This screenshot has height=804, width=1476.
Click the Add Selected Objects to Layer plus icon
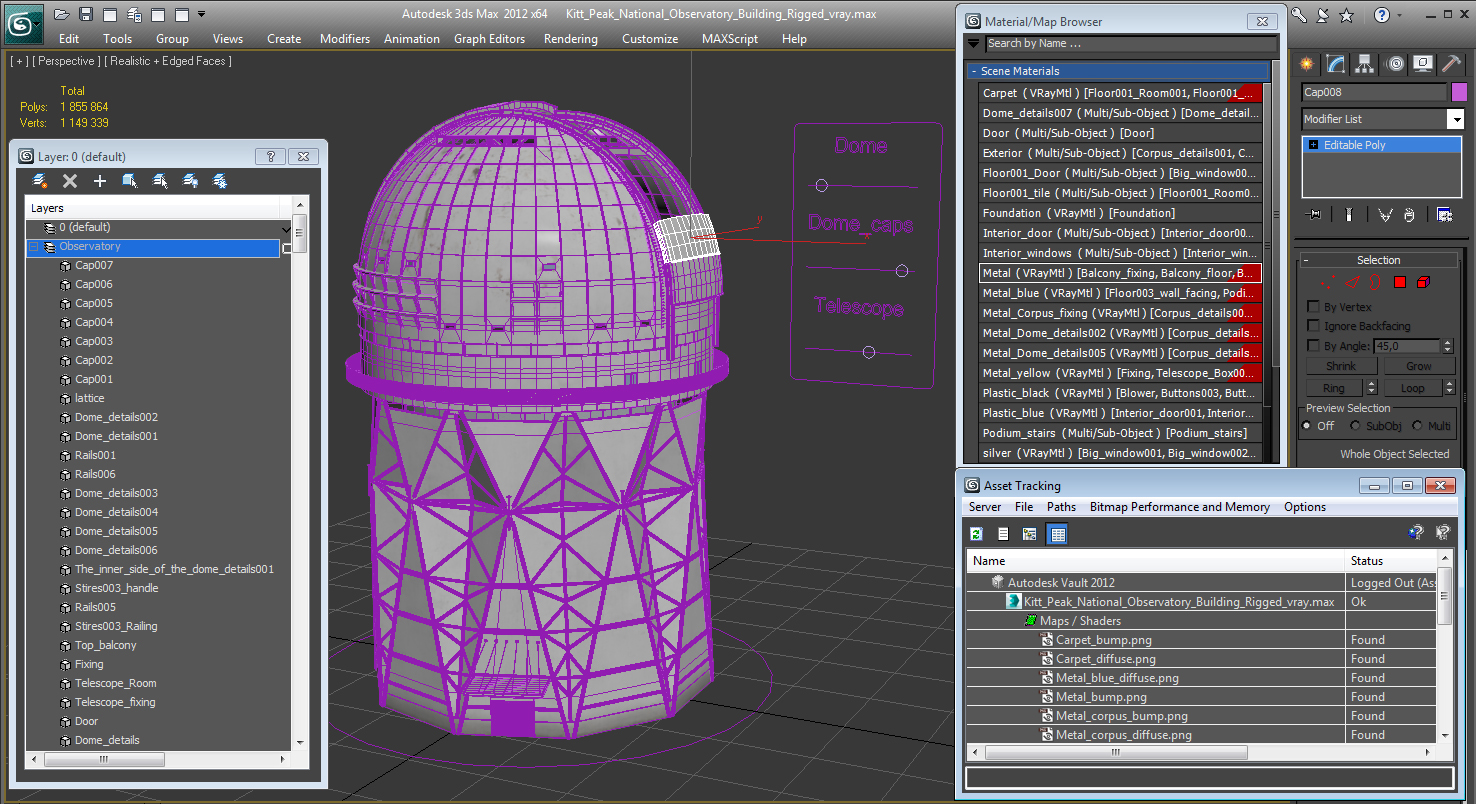[x=100, y=181]
